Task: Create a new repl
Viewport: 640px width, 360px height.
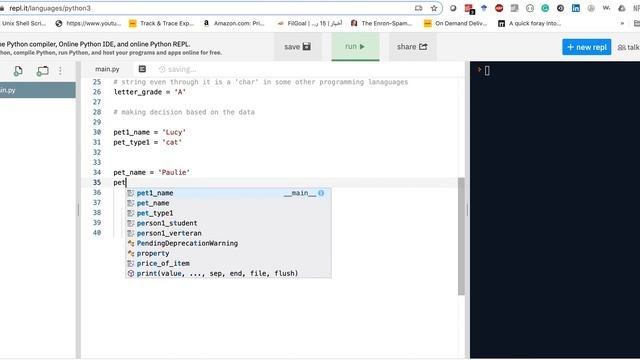Action: [x=587, y=47]
